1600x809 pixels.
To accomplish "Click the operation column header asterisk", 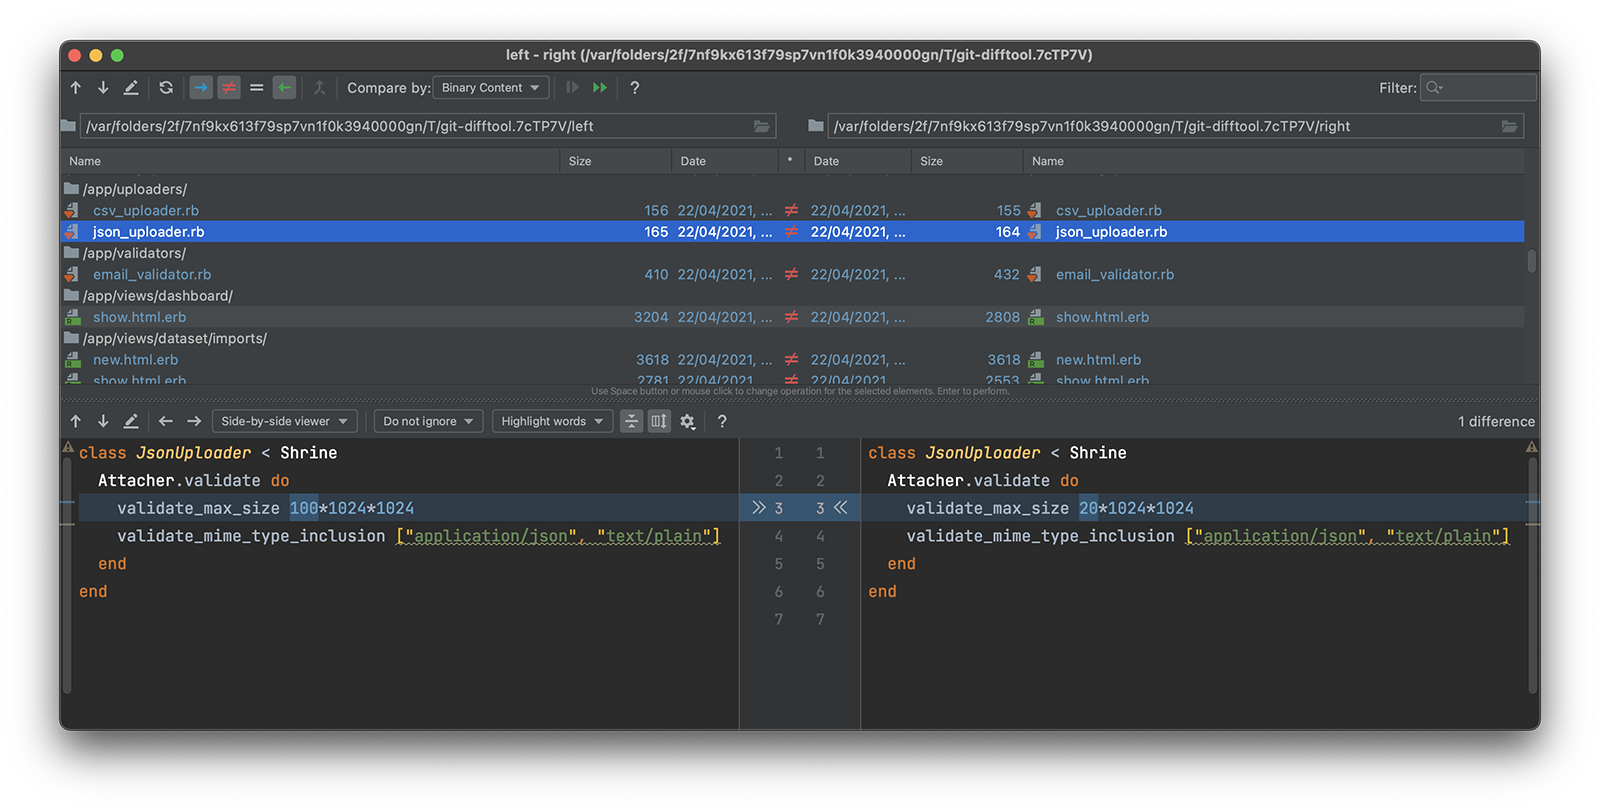I will click(790, 161).
